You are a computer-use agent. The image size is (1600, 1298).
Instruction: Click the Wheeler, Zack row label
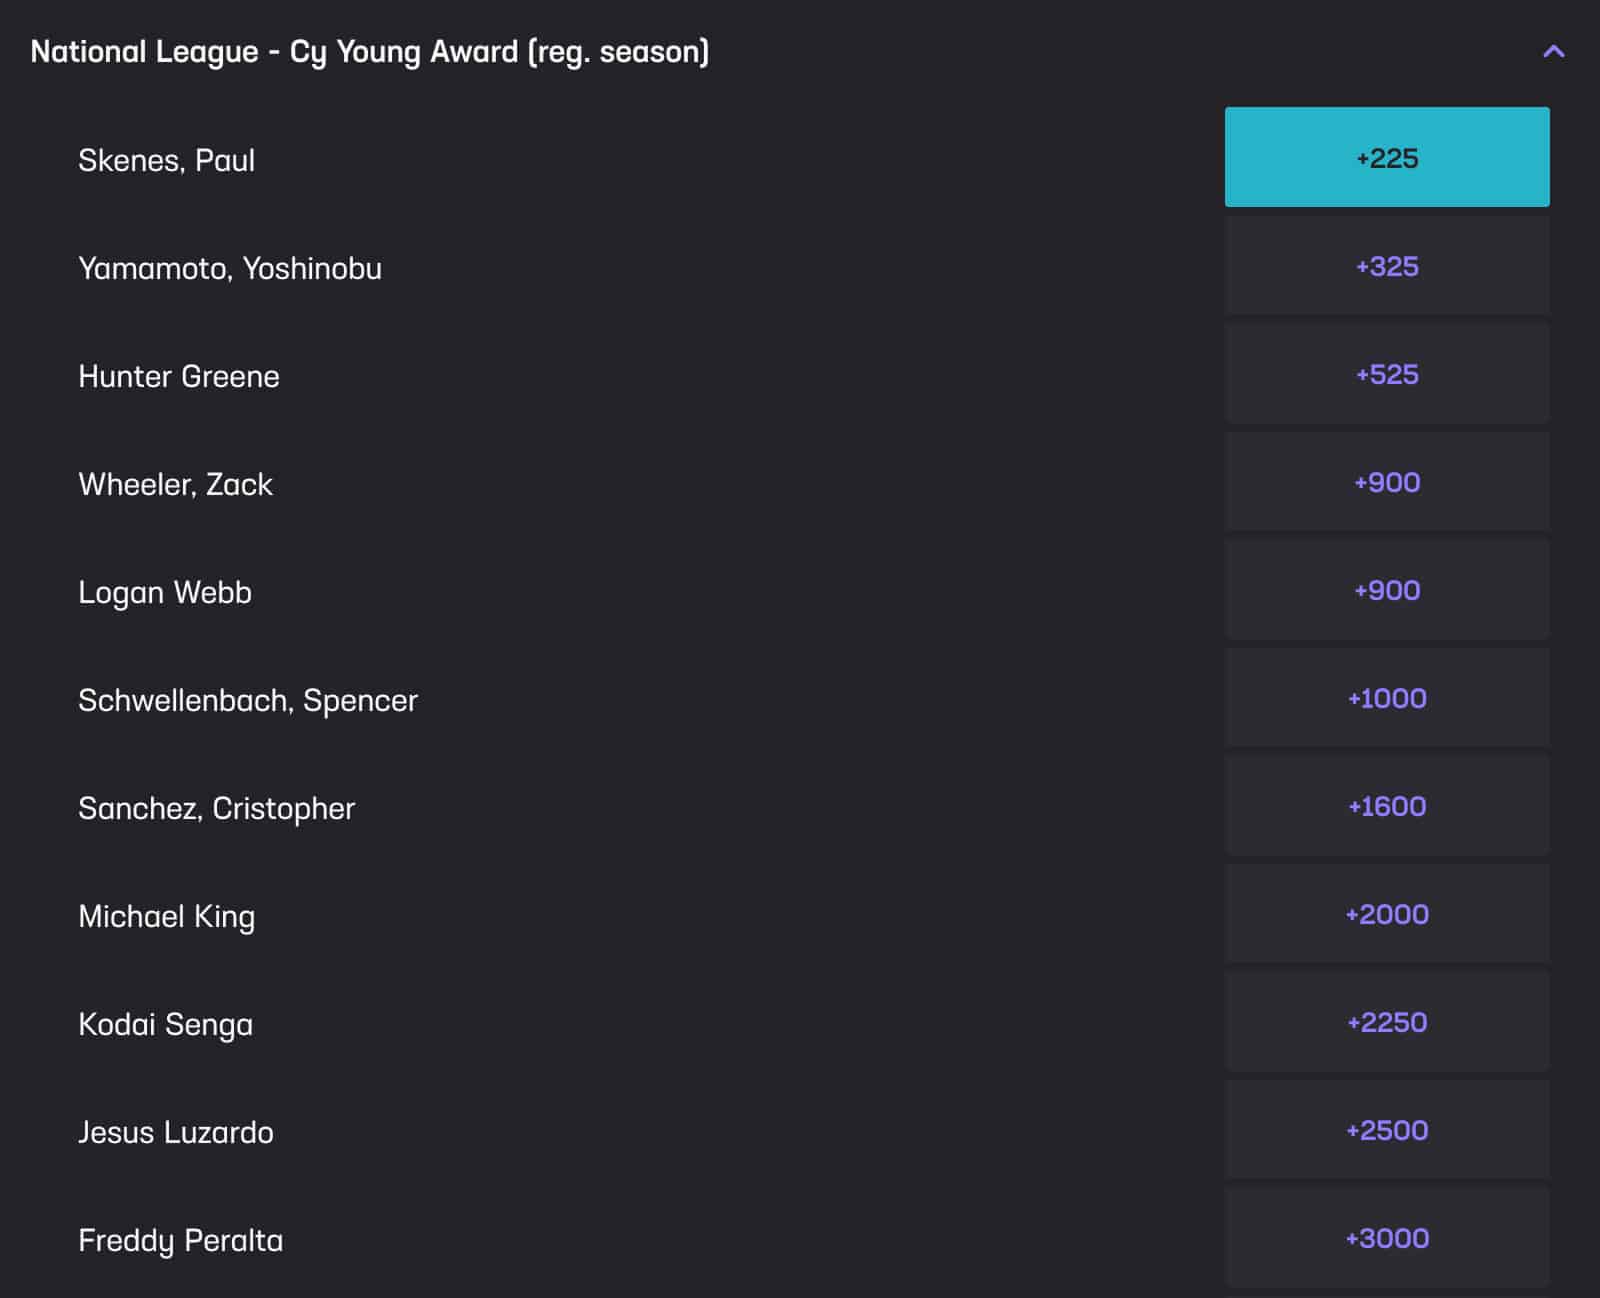175,484
